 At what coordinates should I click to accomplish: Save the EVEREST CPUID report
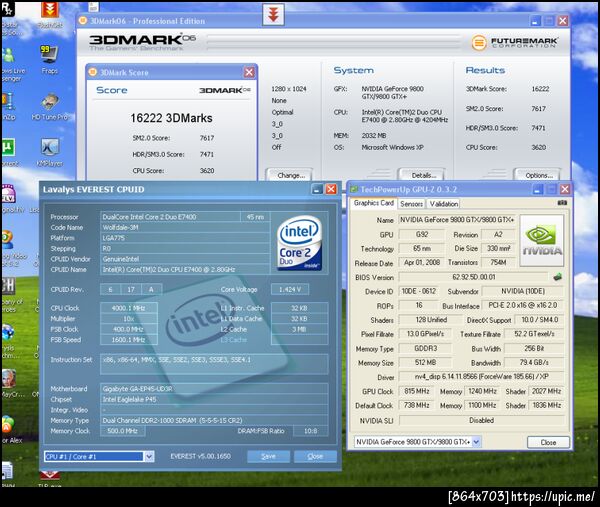[x=268, y=456]
